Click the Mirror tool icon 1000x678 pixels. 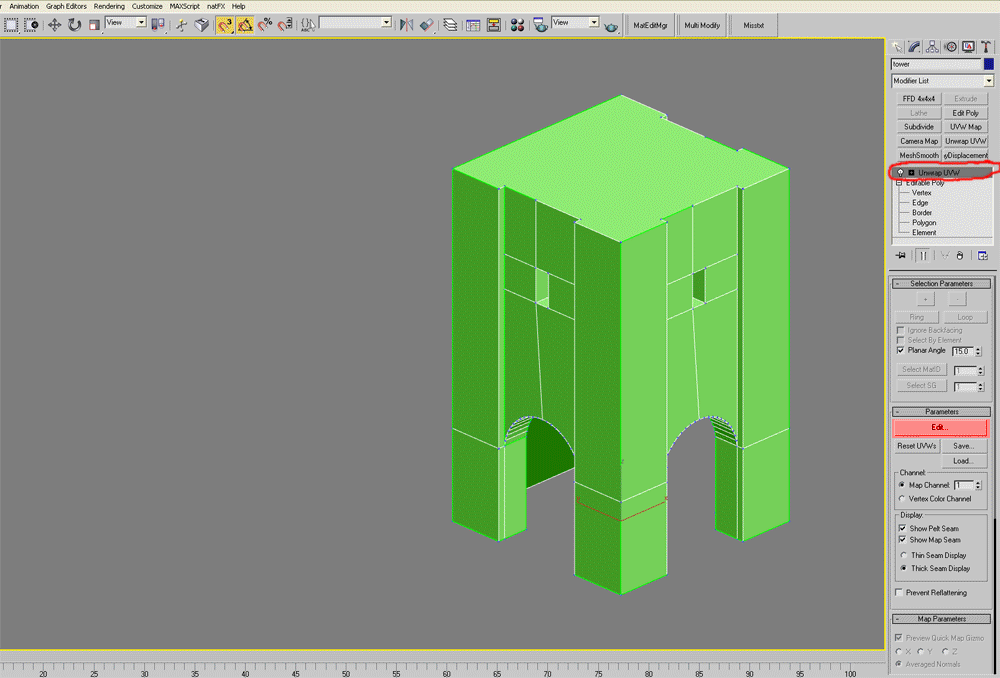(407, 24)
